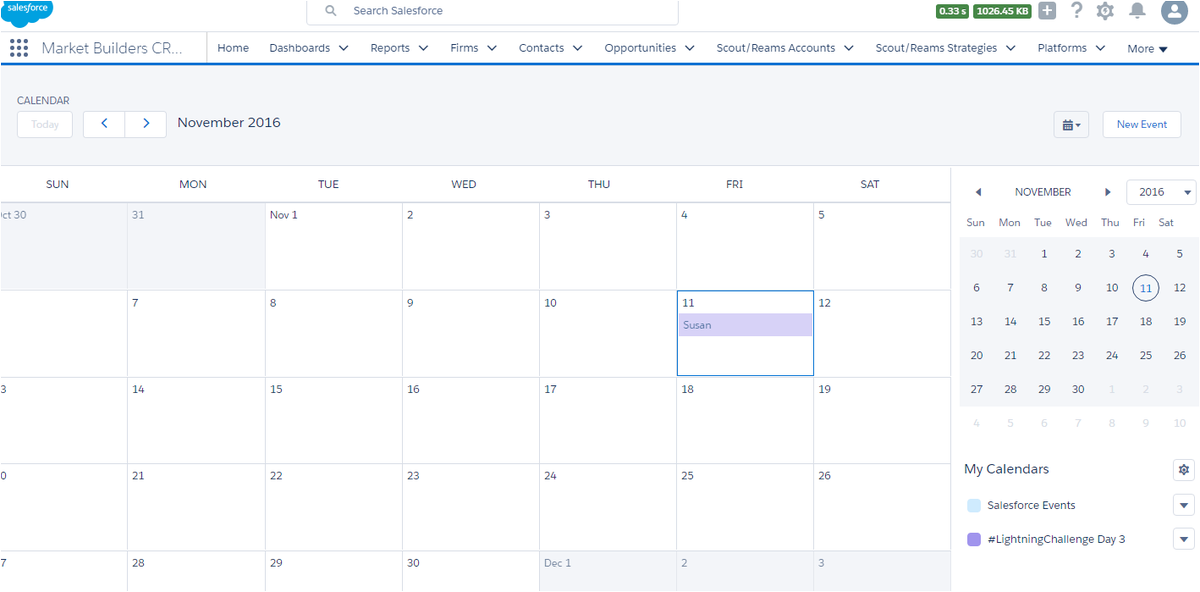Open the calendar view switcher icon
This screenshot has width=1200, height=592.
point(1071,125)
